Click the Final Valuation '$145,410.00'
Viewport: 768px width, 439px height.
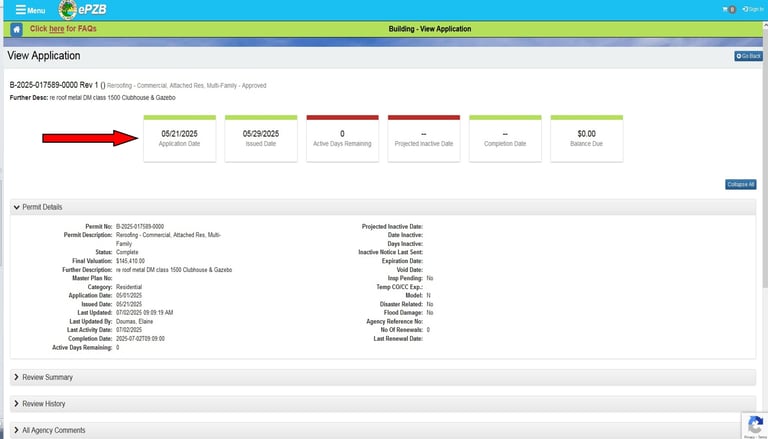130,261
